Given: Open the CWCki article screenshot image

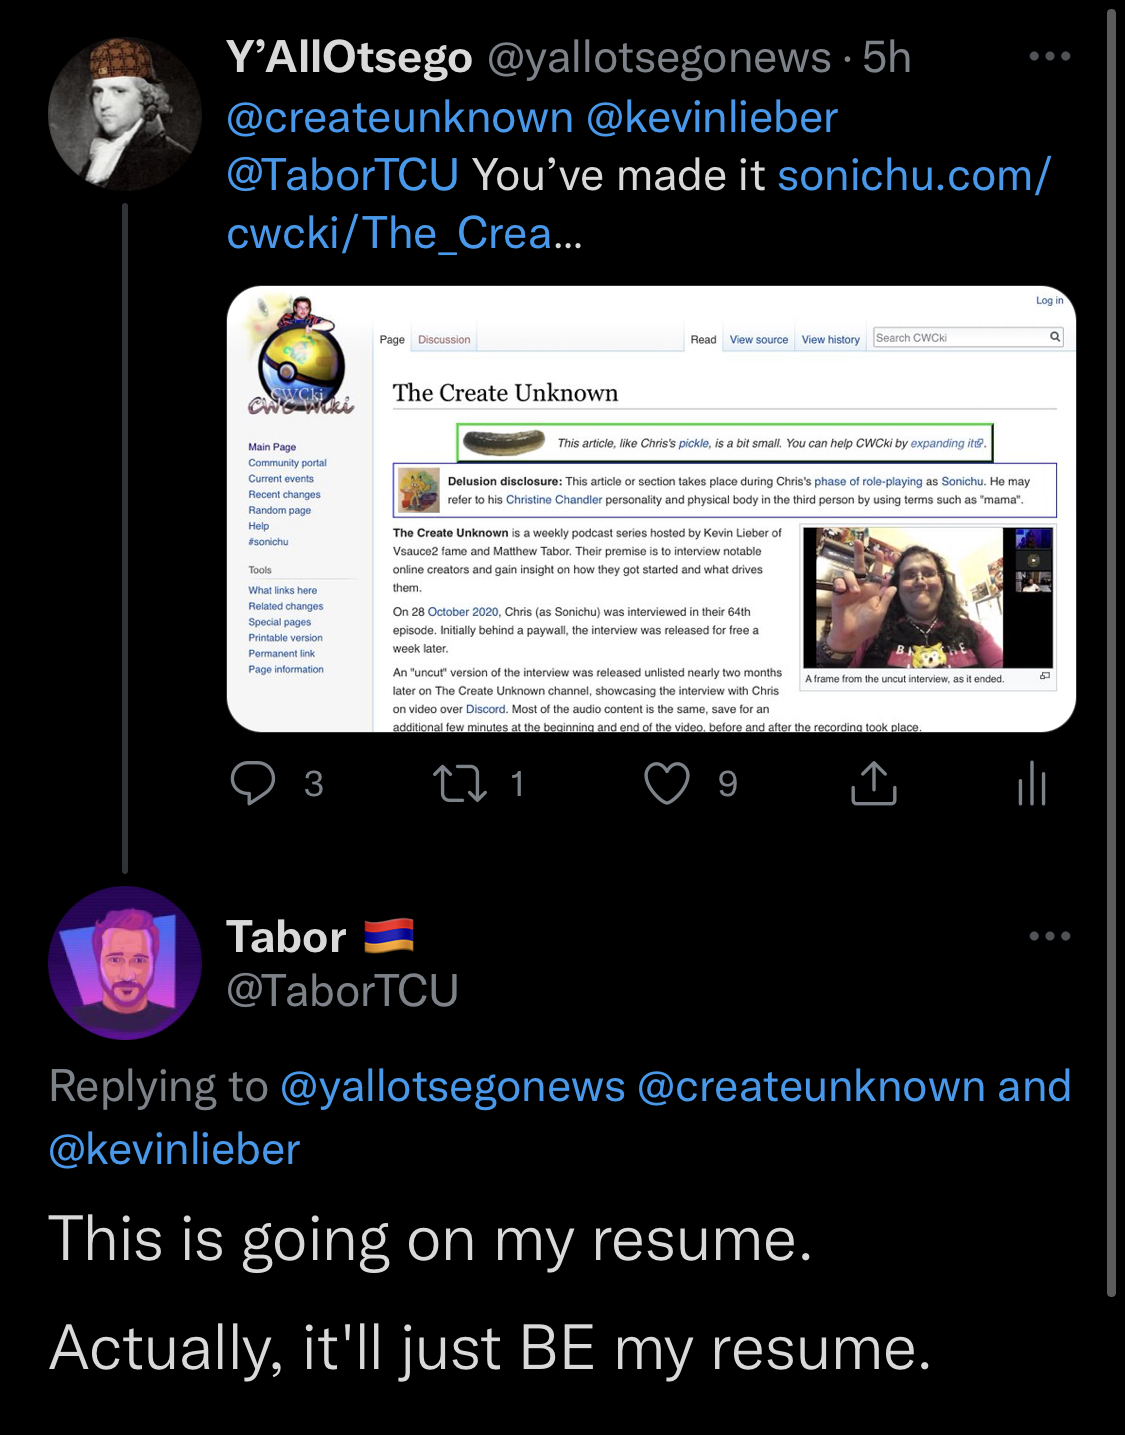Looking at the screenshot, I should 651,509.
